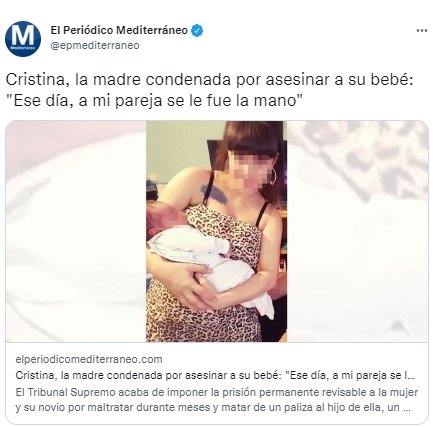The width and height of the screenshot is (438, 427).
Task: Open the elperiodicomediterraneo.com domain link
Action: point(89,360)
